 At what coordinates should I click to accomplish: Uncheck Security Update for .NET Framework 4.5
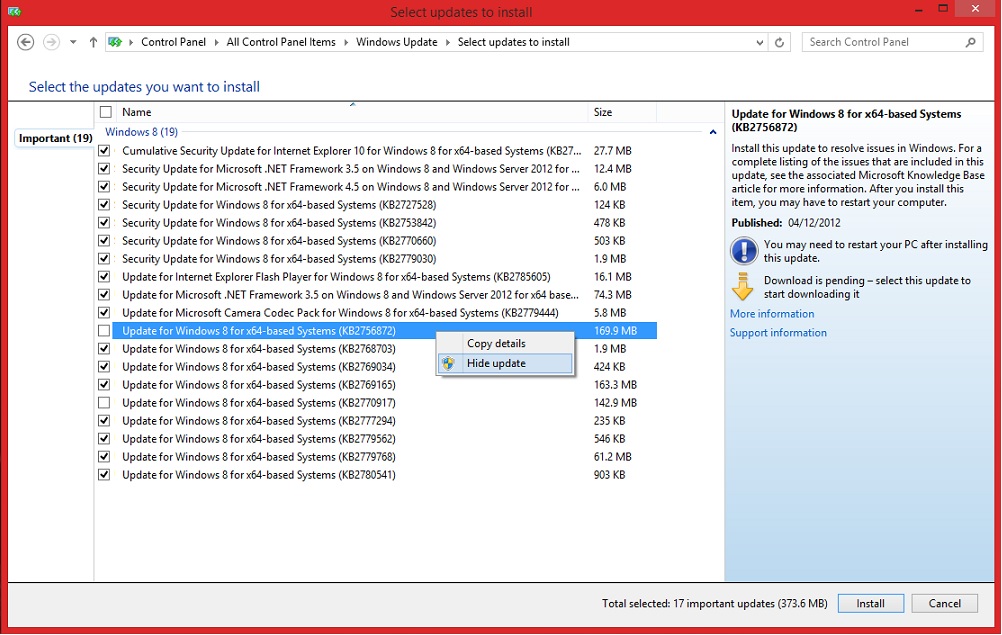click(104, 187)
